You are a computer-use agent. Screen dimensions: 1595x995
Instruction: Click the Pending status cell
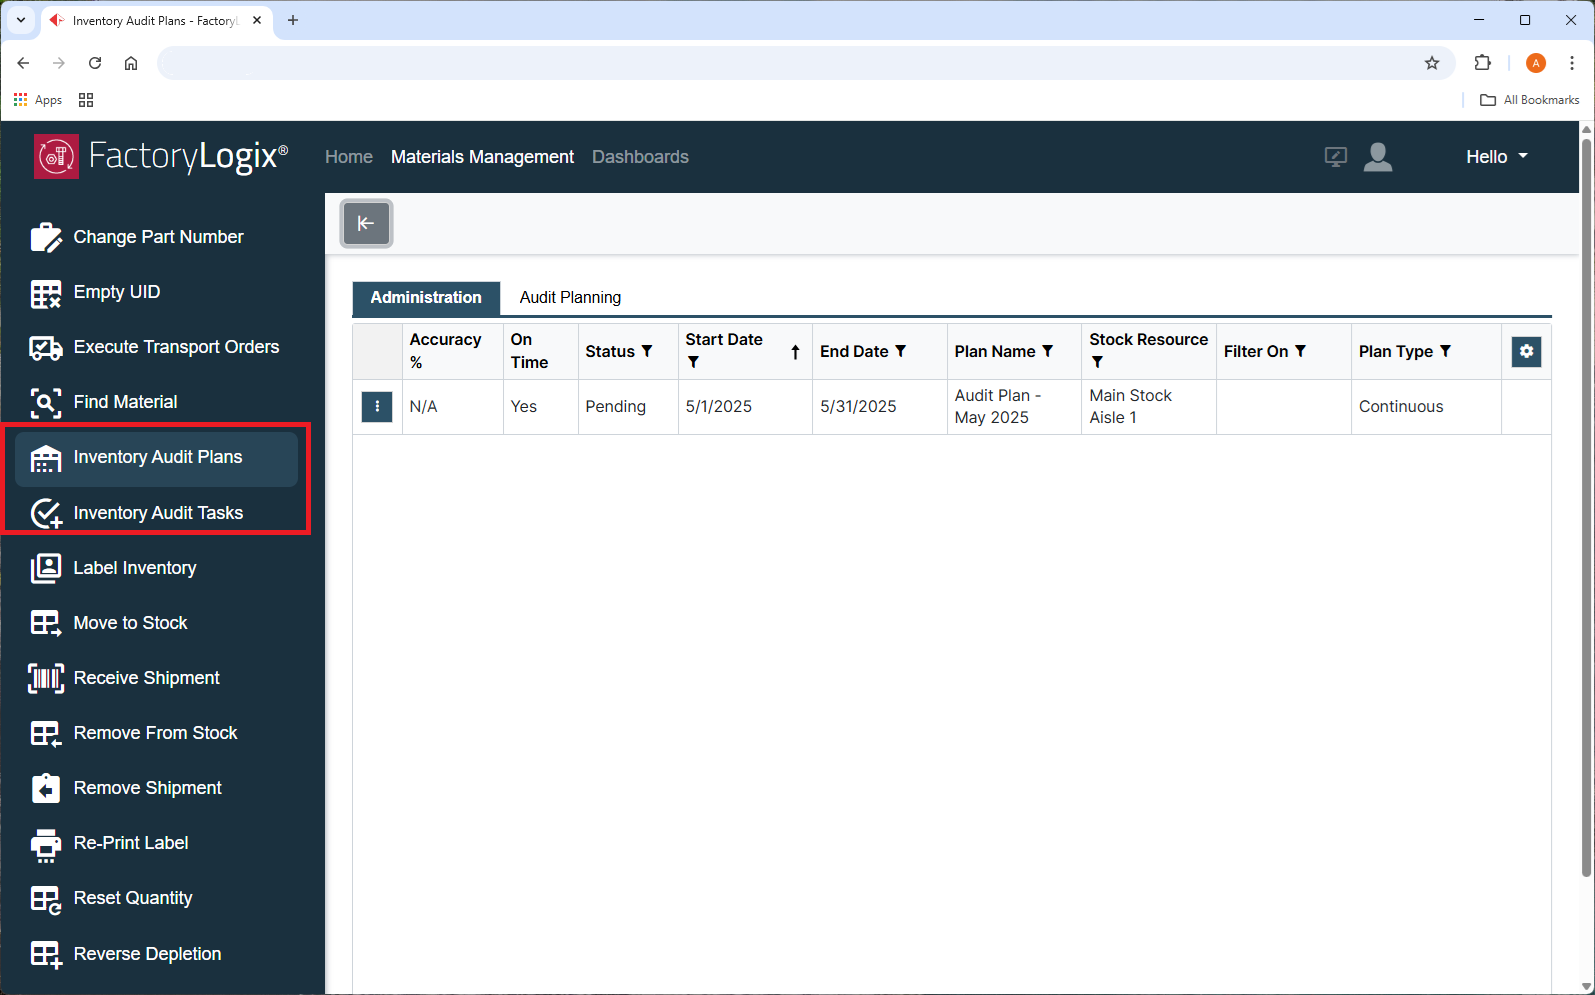tap(628, 407)
